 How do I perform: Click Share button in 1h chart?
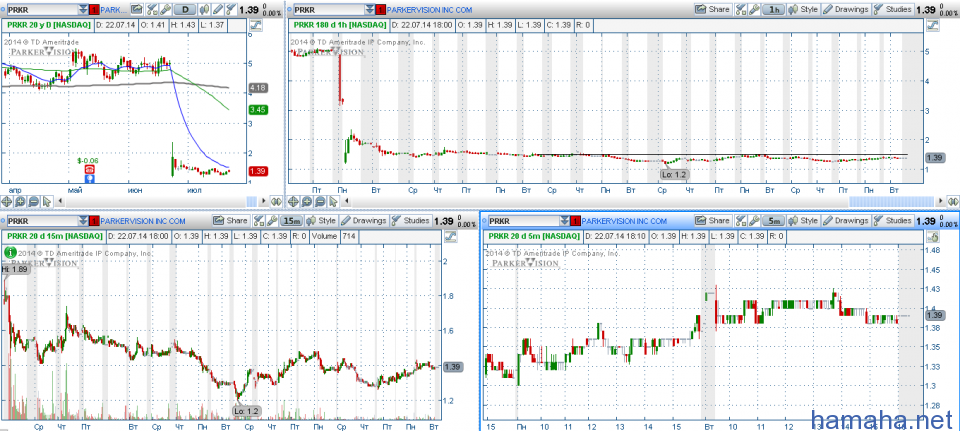(x=713, y=9)
